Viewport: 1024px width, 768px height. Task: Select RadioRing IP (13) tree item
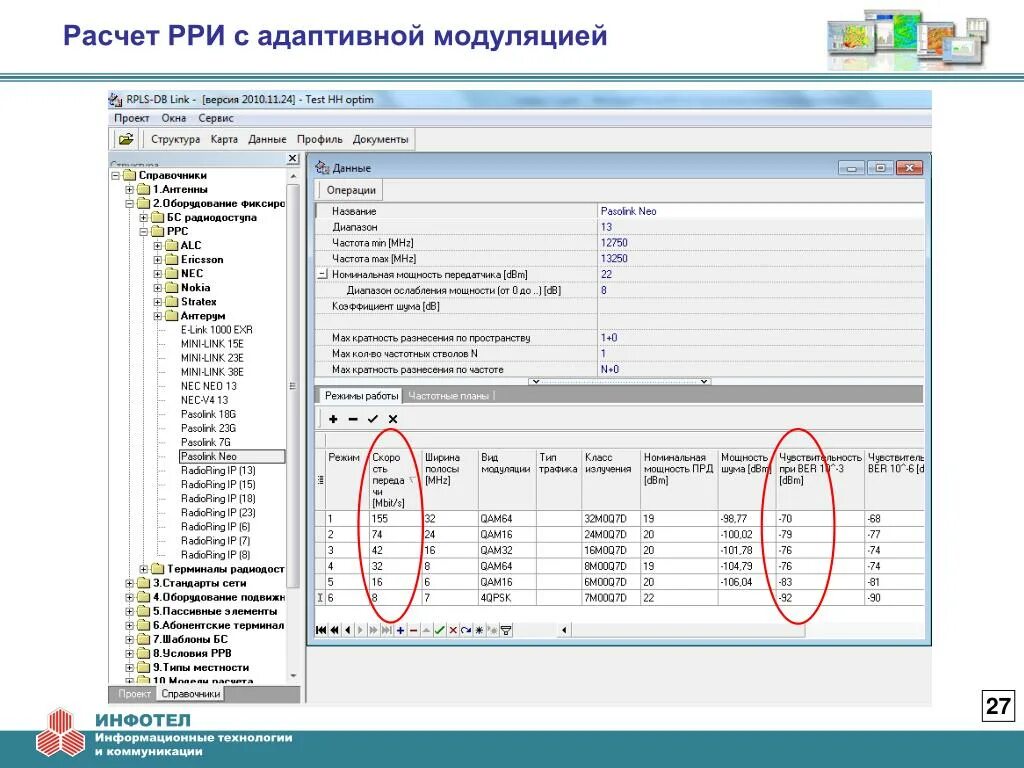218,470
